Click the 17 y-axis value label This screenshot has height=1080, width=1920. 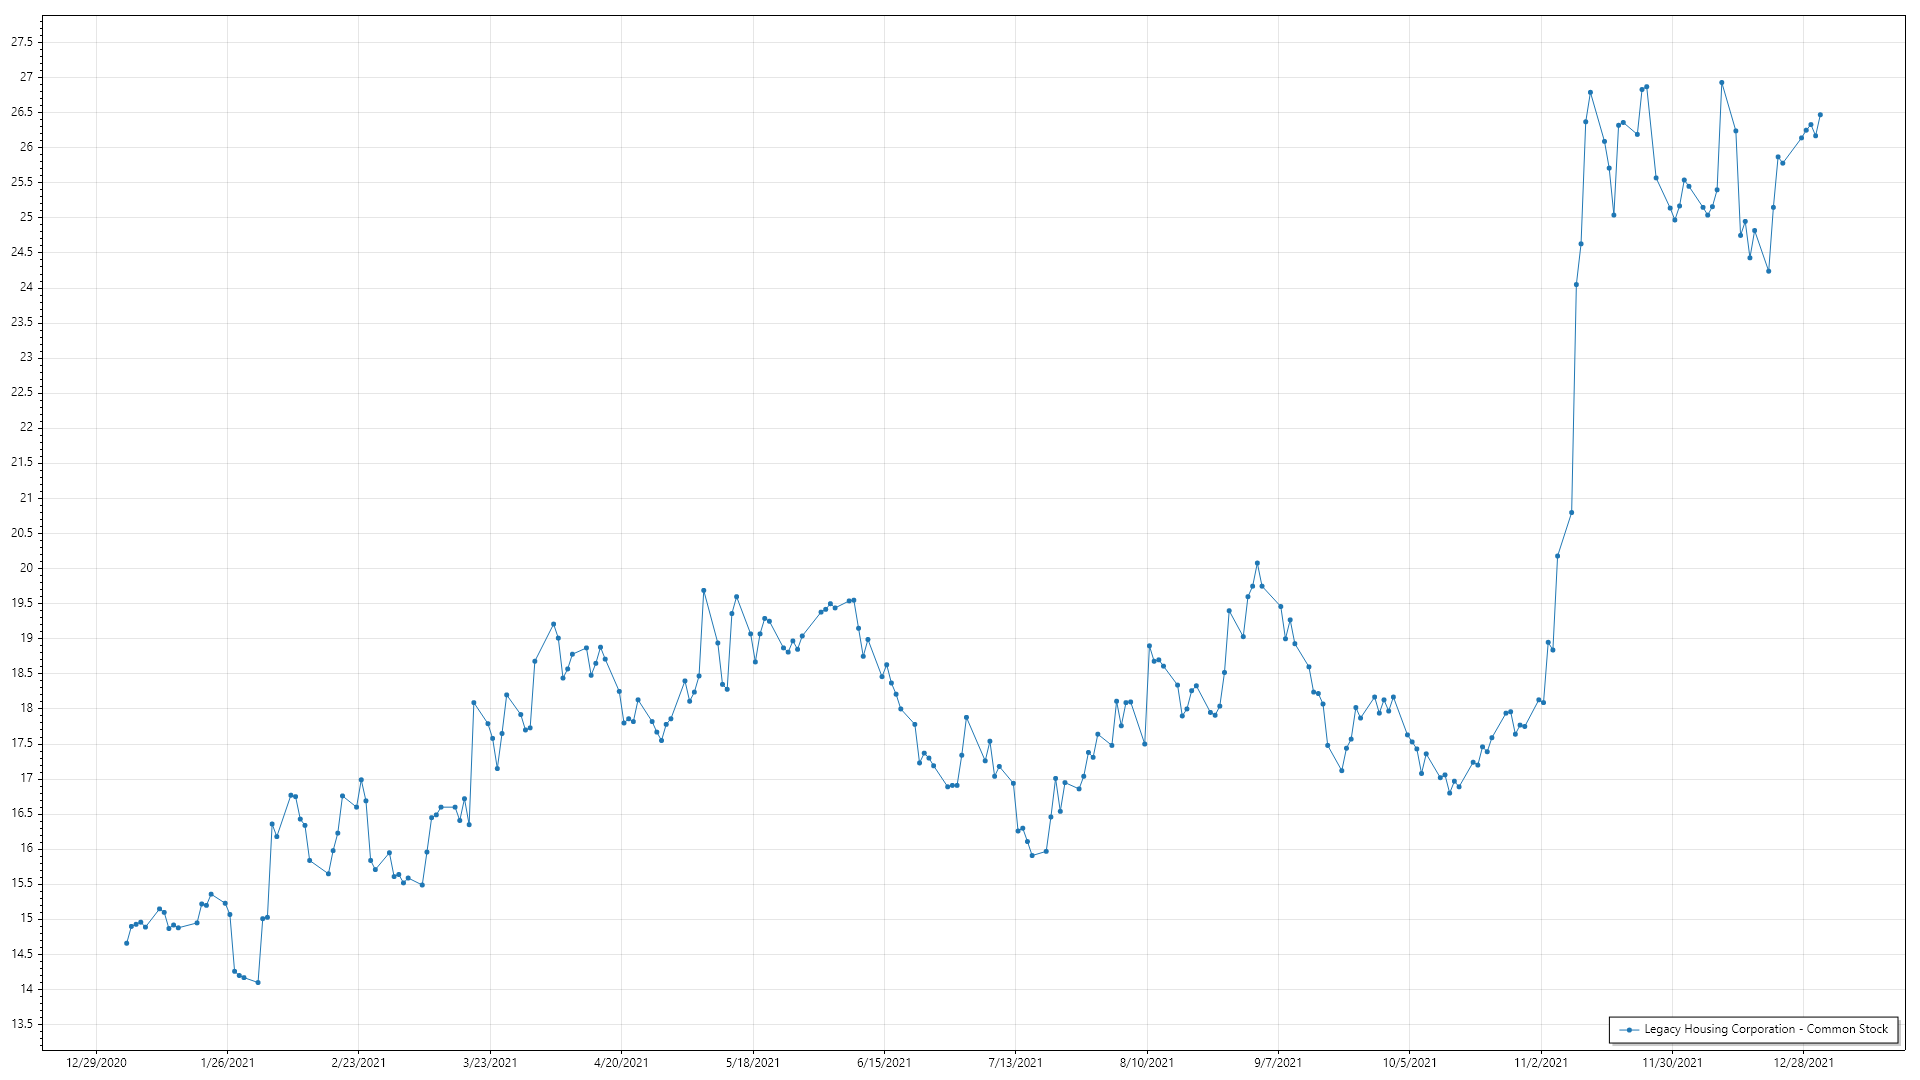pos(26,778)
